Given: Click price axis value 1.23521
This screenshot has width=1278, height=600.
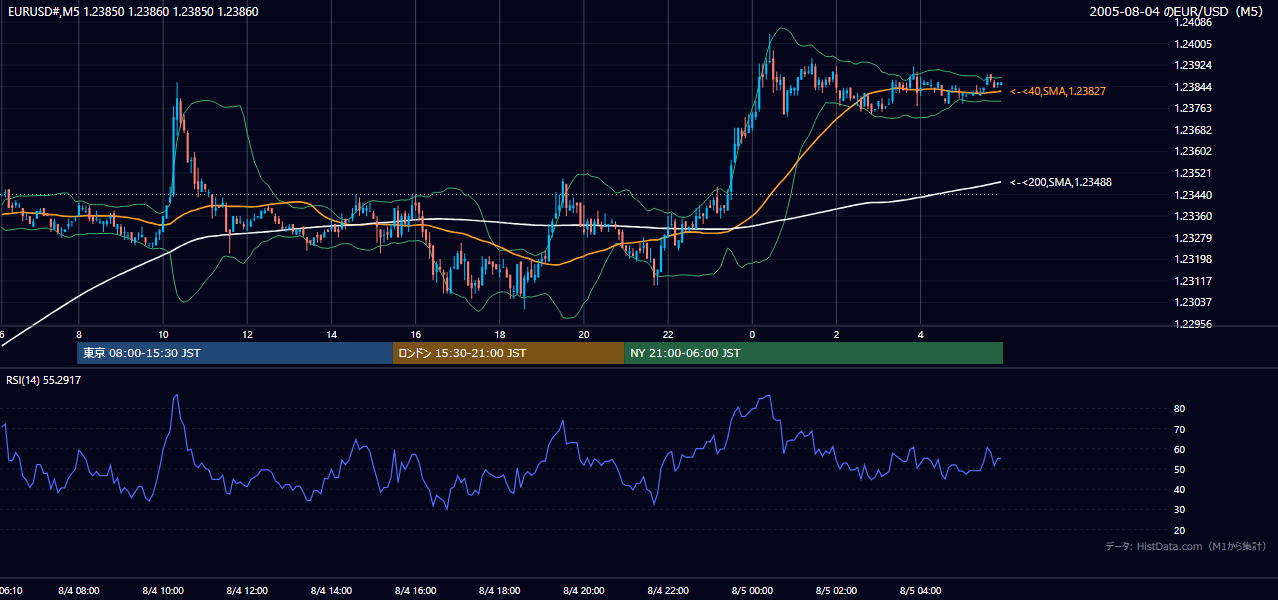Looking at the screenshot, I should coord(1193,173).
